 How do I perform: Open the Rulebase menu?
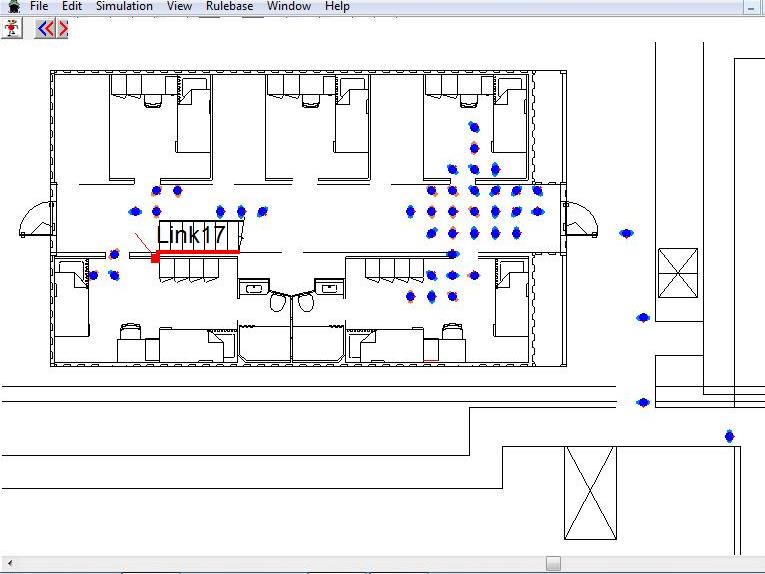(229, 6)
